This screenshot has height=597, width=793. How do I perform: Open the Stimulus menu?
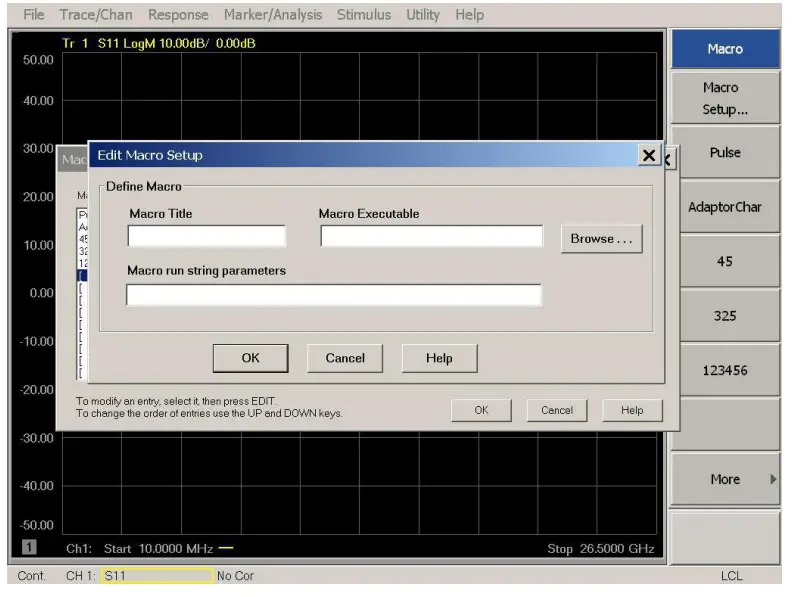pos(364,15)
